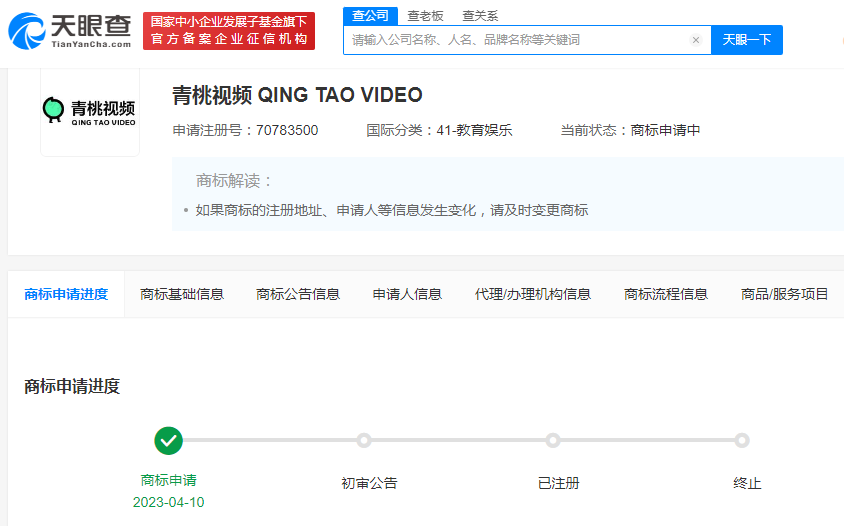Clear the search field with X icon
844x526 pixels.
(x=695, y=40)
